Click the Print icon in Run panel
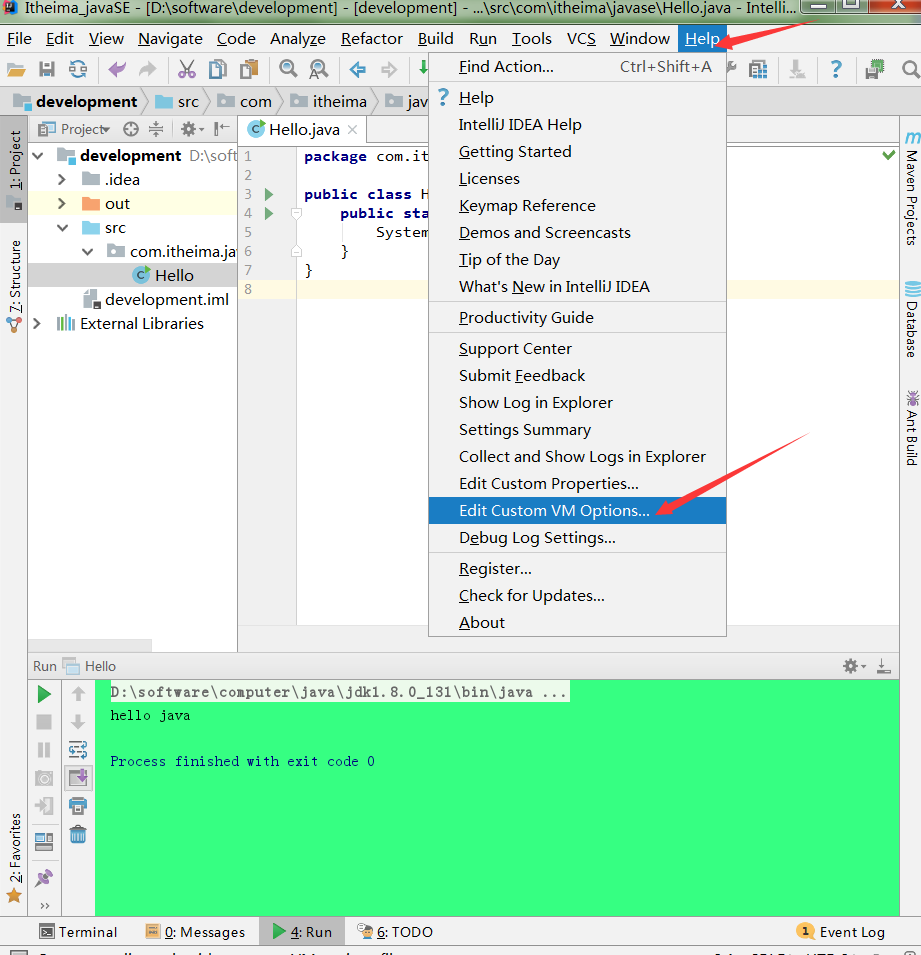The height and width of the screenshot is (955, 921). 77,805
